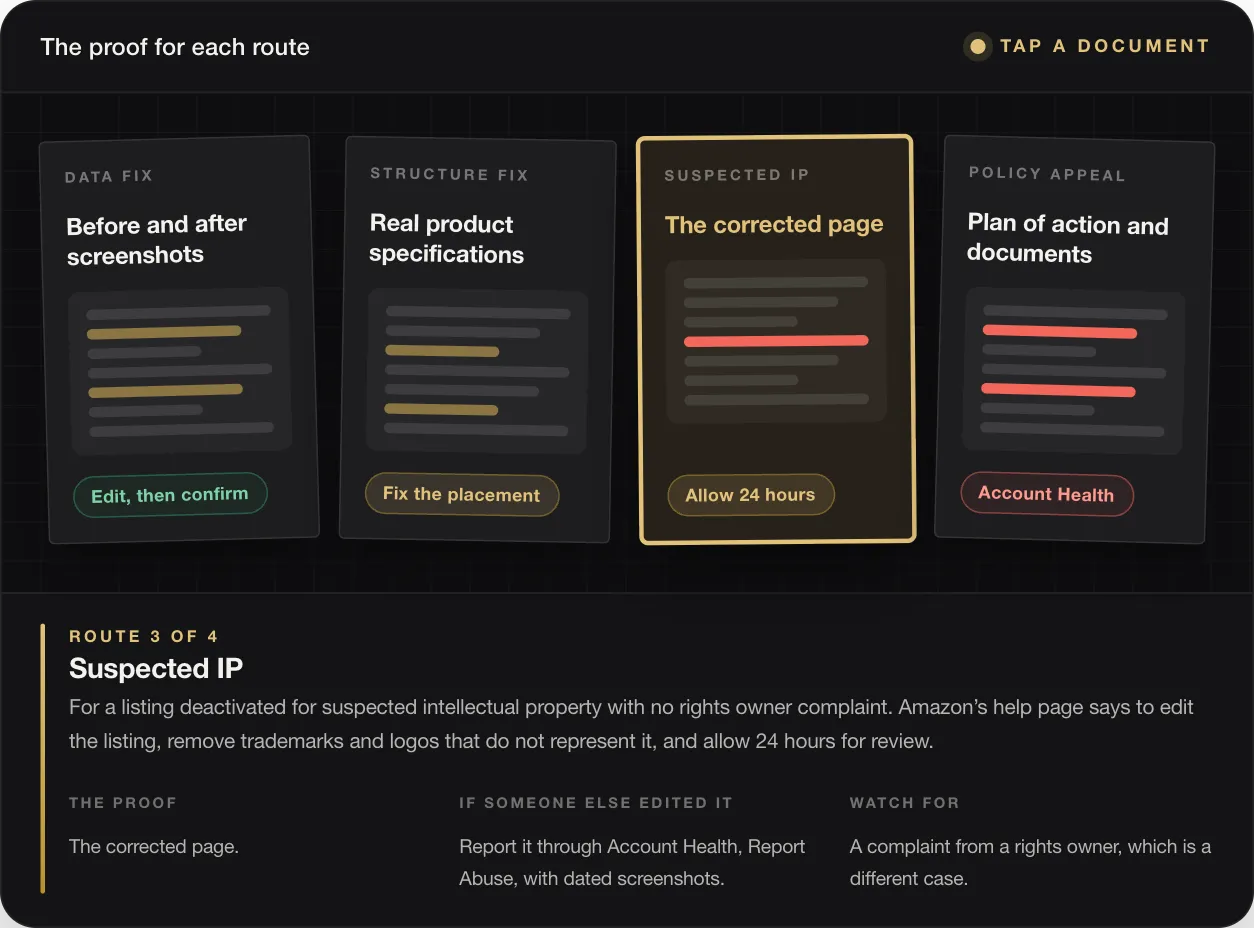Click the red 'Account Health' pill
The width and height of the screenshot is (1254, 928).
tap(1046, 494)
